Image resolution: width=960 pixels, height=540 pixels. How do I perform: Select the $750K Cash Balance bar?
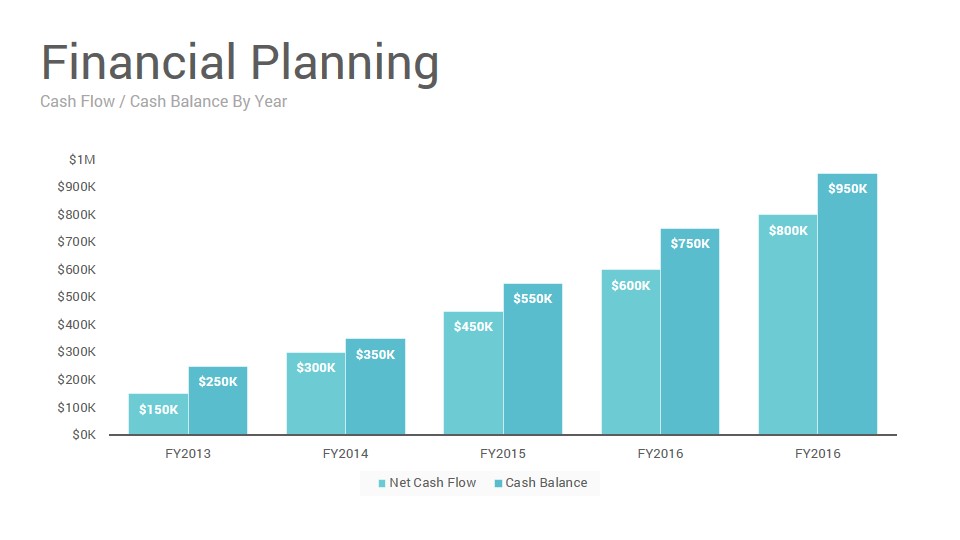(x=690, y=331)
